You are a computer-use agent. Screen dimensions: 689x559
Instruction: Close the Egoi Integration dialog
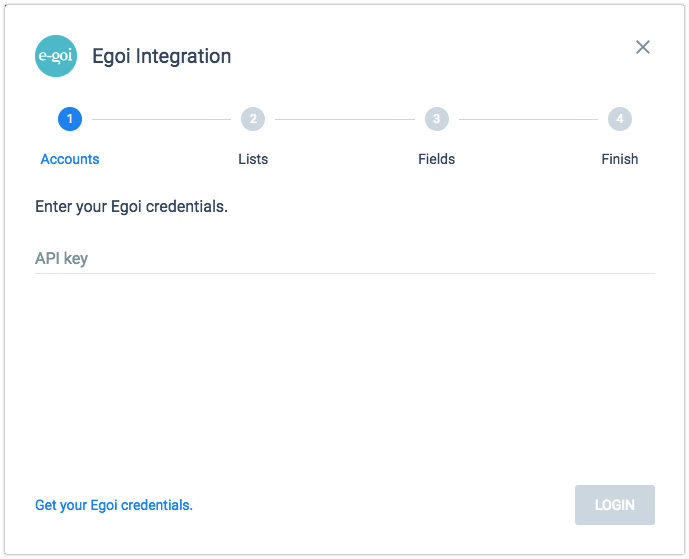pos(642,47)
